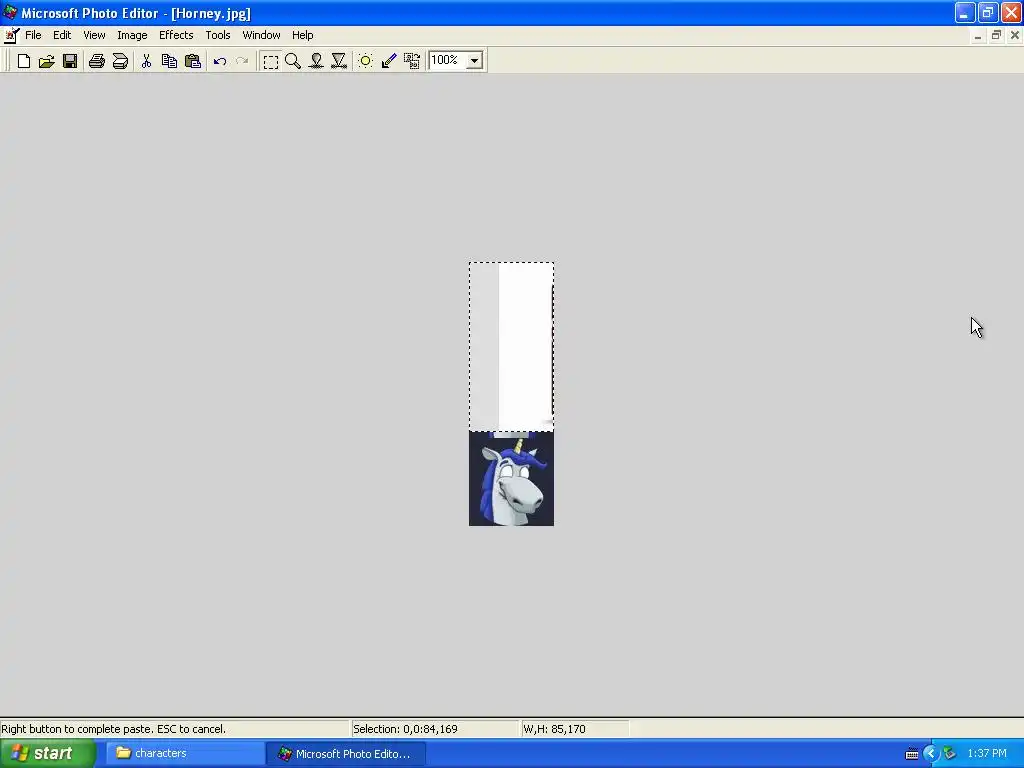Image resolution: width=1024 pixels, height=768 pixels.
Task: Activate the dashed rectangle Select tool
Action: [x=270, y=61]
